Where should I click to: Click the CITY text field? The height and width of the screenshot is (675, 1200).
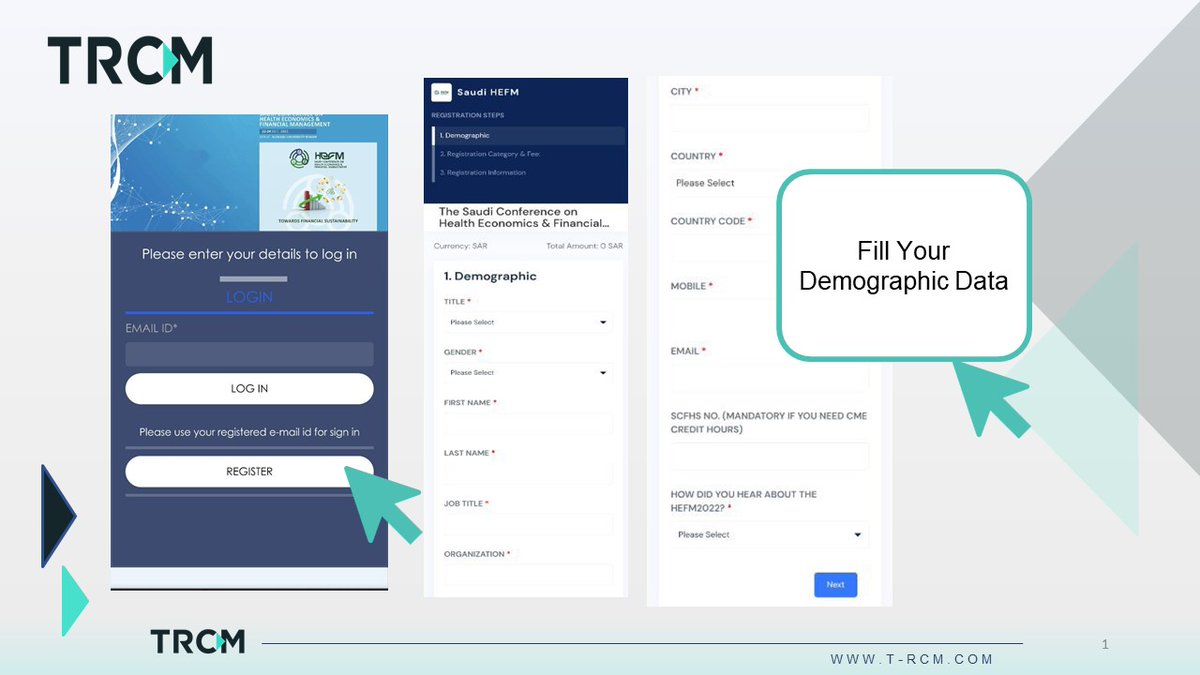(x=769, y=118)
